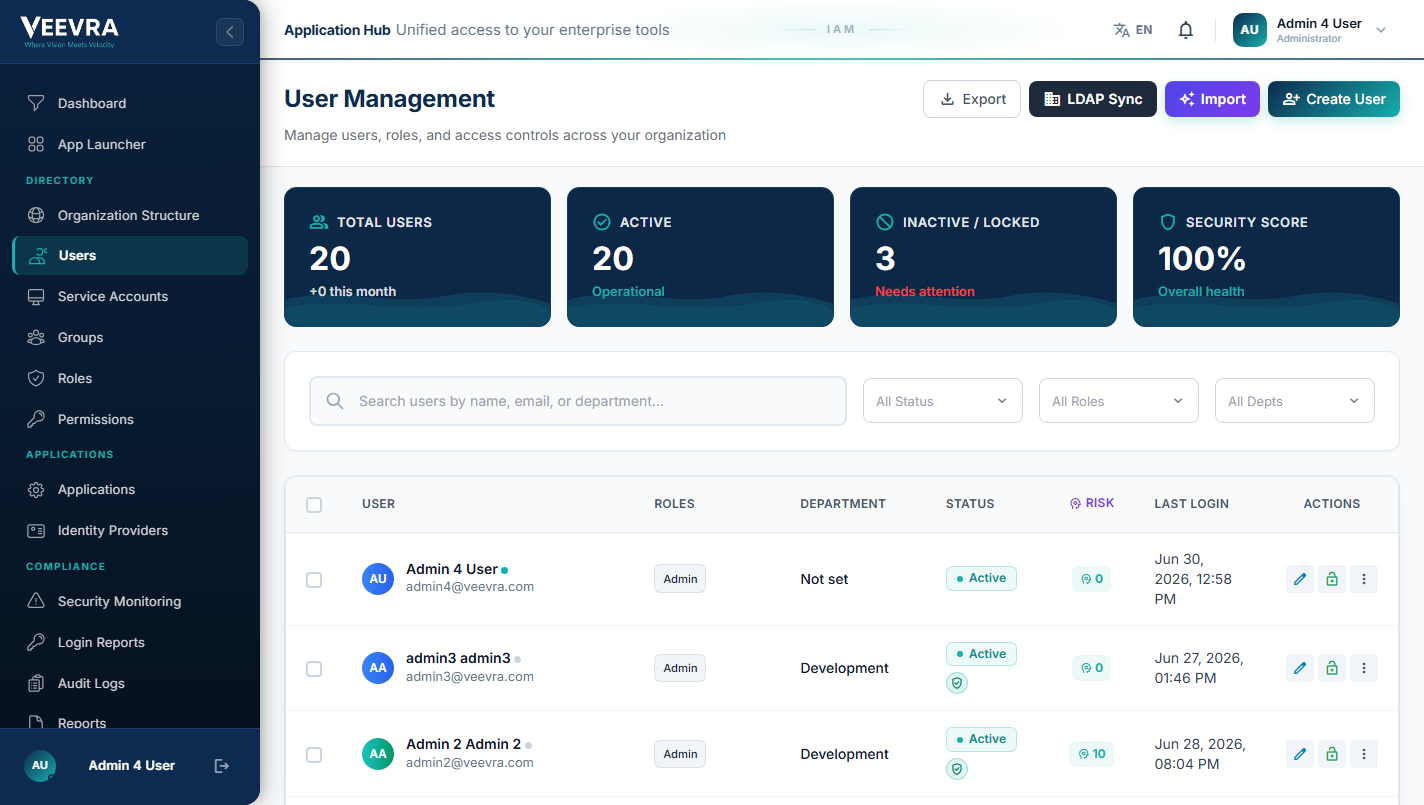
Task: Click the Security Score shield icon
Action: pyautogui.click(x=1167, y=222)
